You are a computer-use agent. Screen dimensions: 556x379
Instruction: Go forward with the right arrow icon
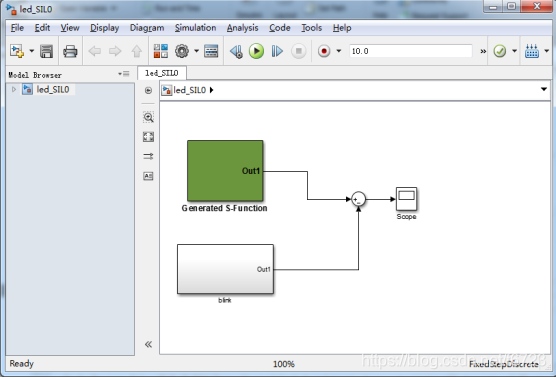coord(115,51)
